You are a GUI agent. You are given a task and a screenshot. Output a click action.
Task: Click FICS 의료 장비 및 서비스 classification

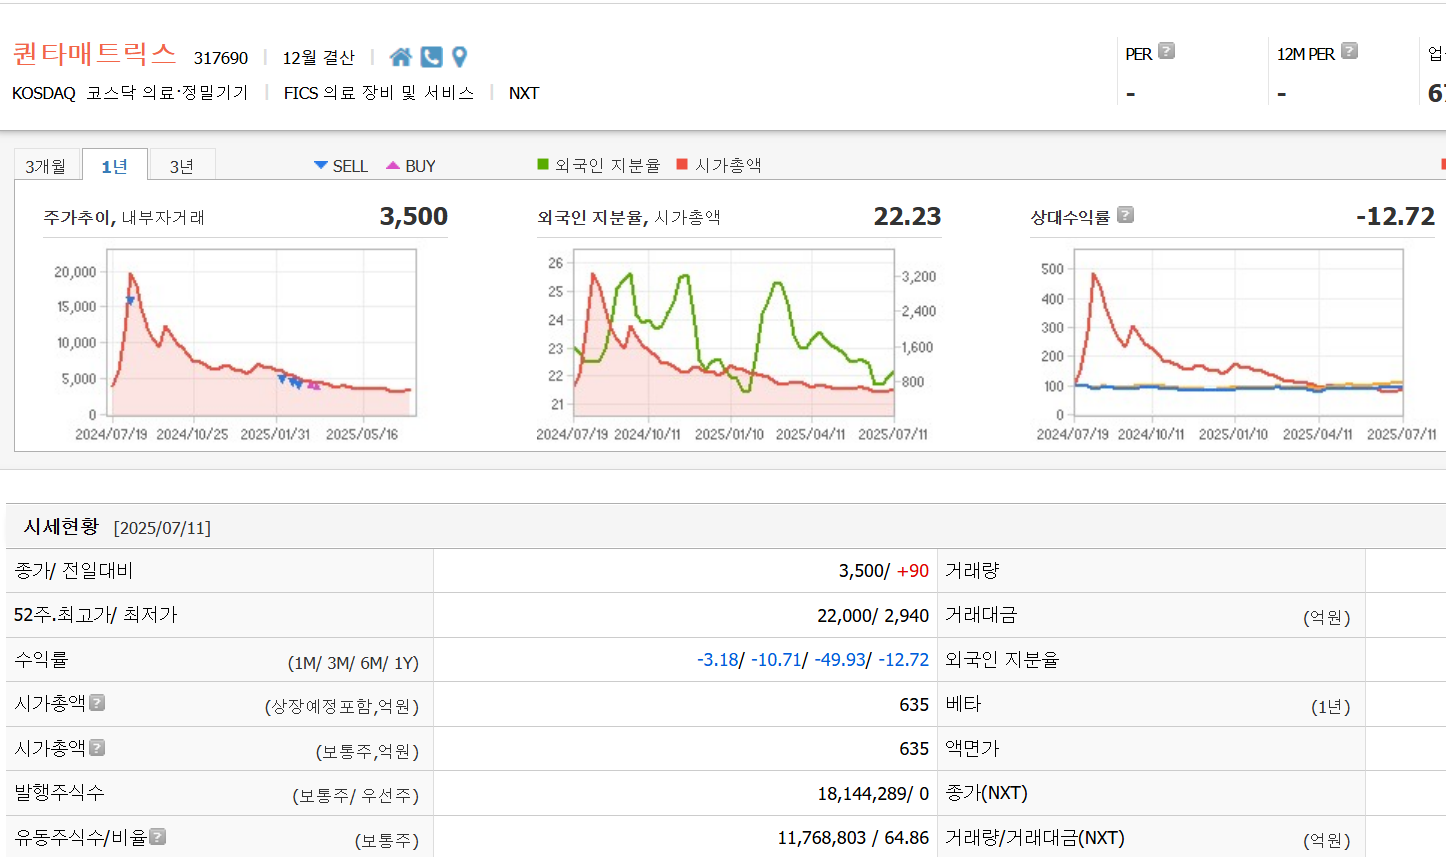[x=379, y=93]
